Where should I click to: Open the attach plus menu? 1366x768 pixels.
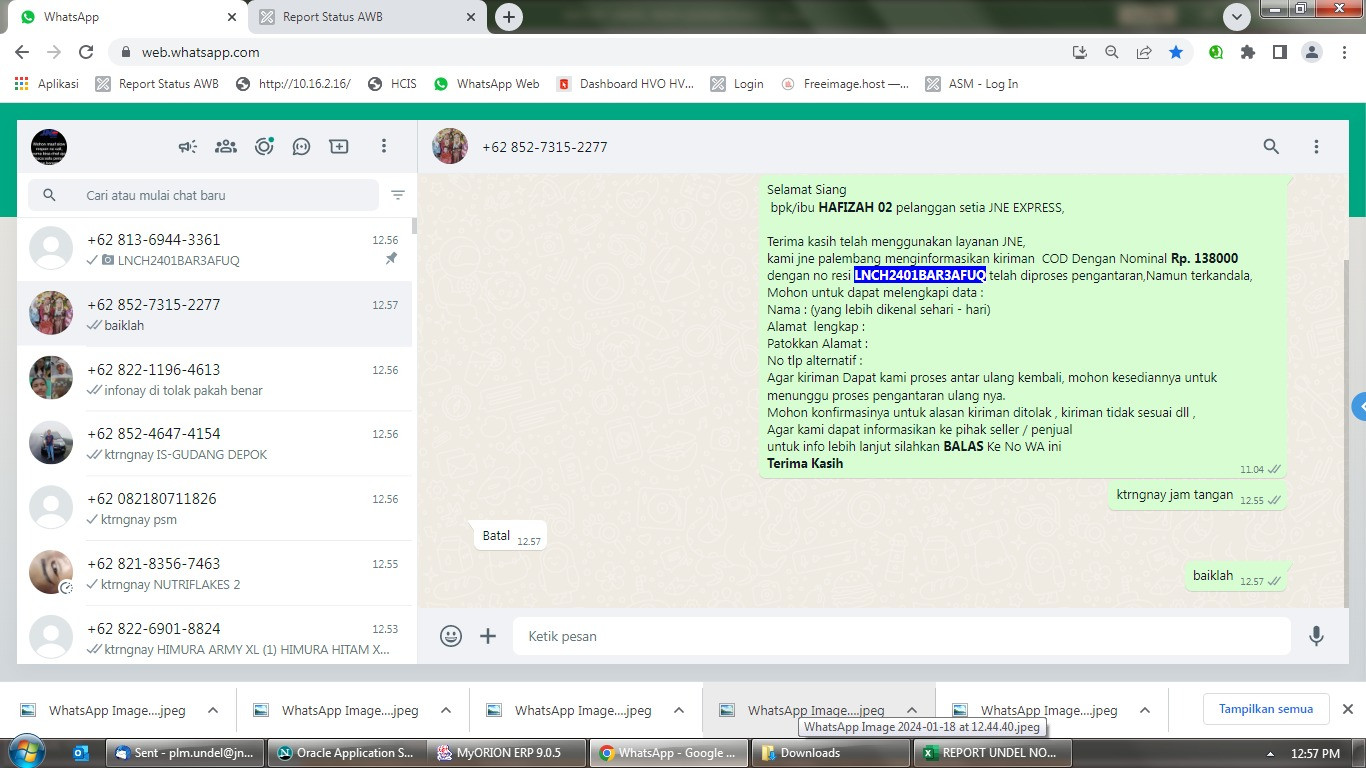[488, 636]
